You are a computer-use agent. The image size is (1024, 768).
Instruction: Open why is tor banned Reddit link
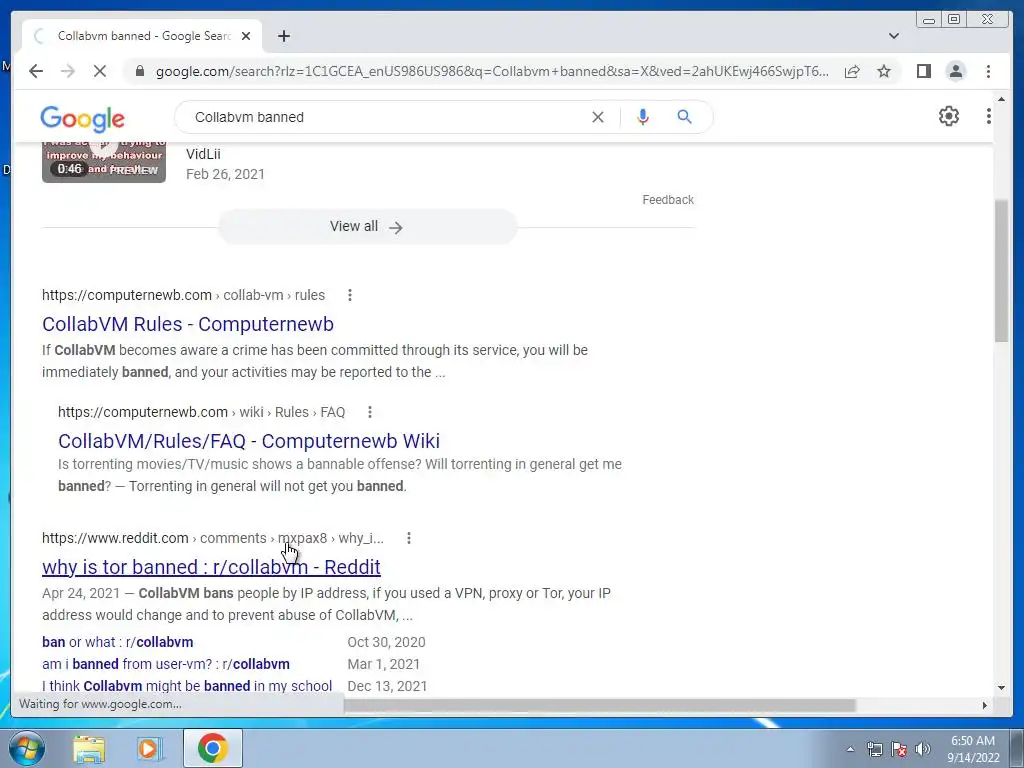click(211, 567)
